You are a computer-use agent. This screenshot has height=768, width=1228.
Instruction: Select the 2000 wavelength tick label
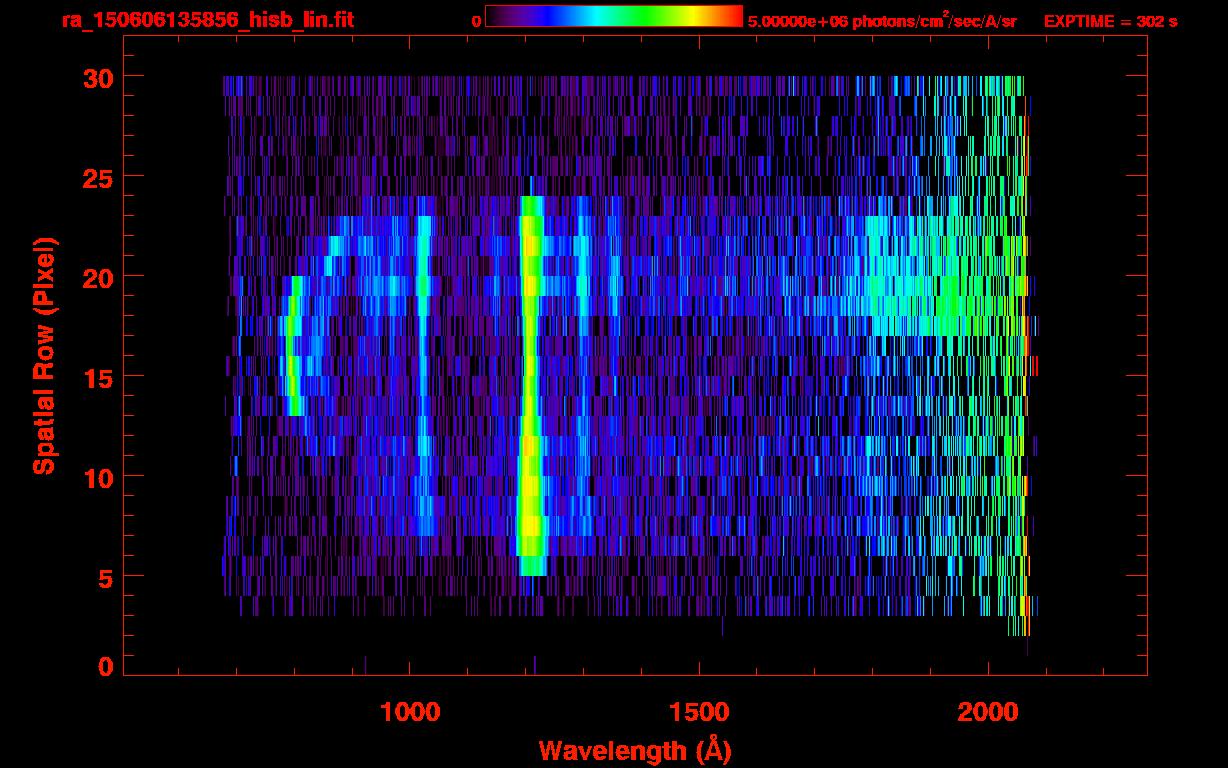pos(987,712)
